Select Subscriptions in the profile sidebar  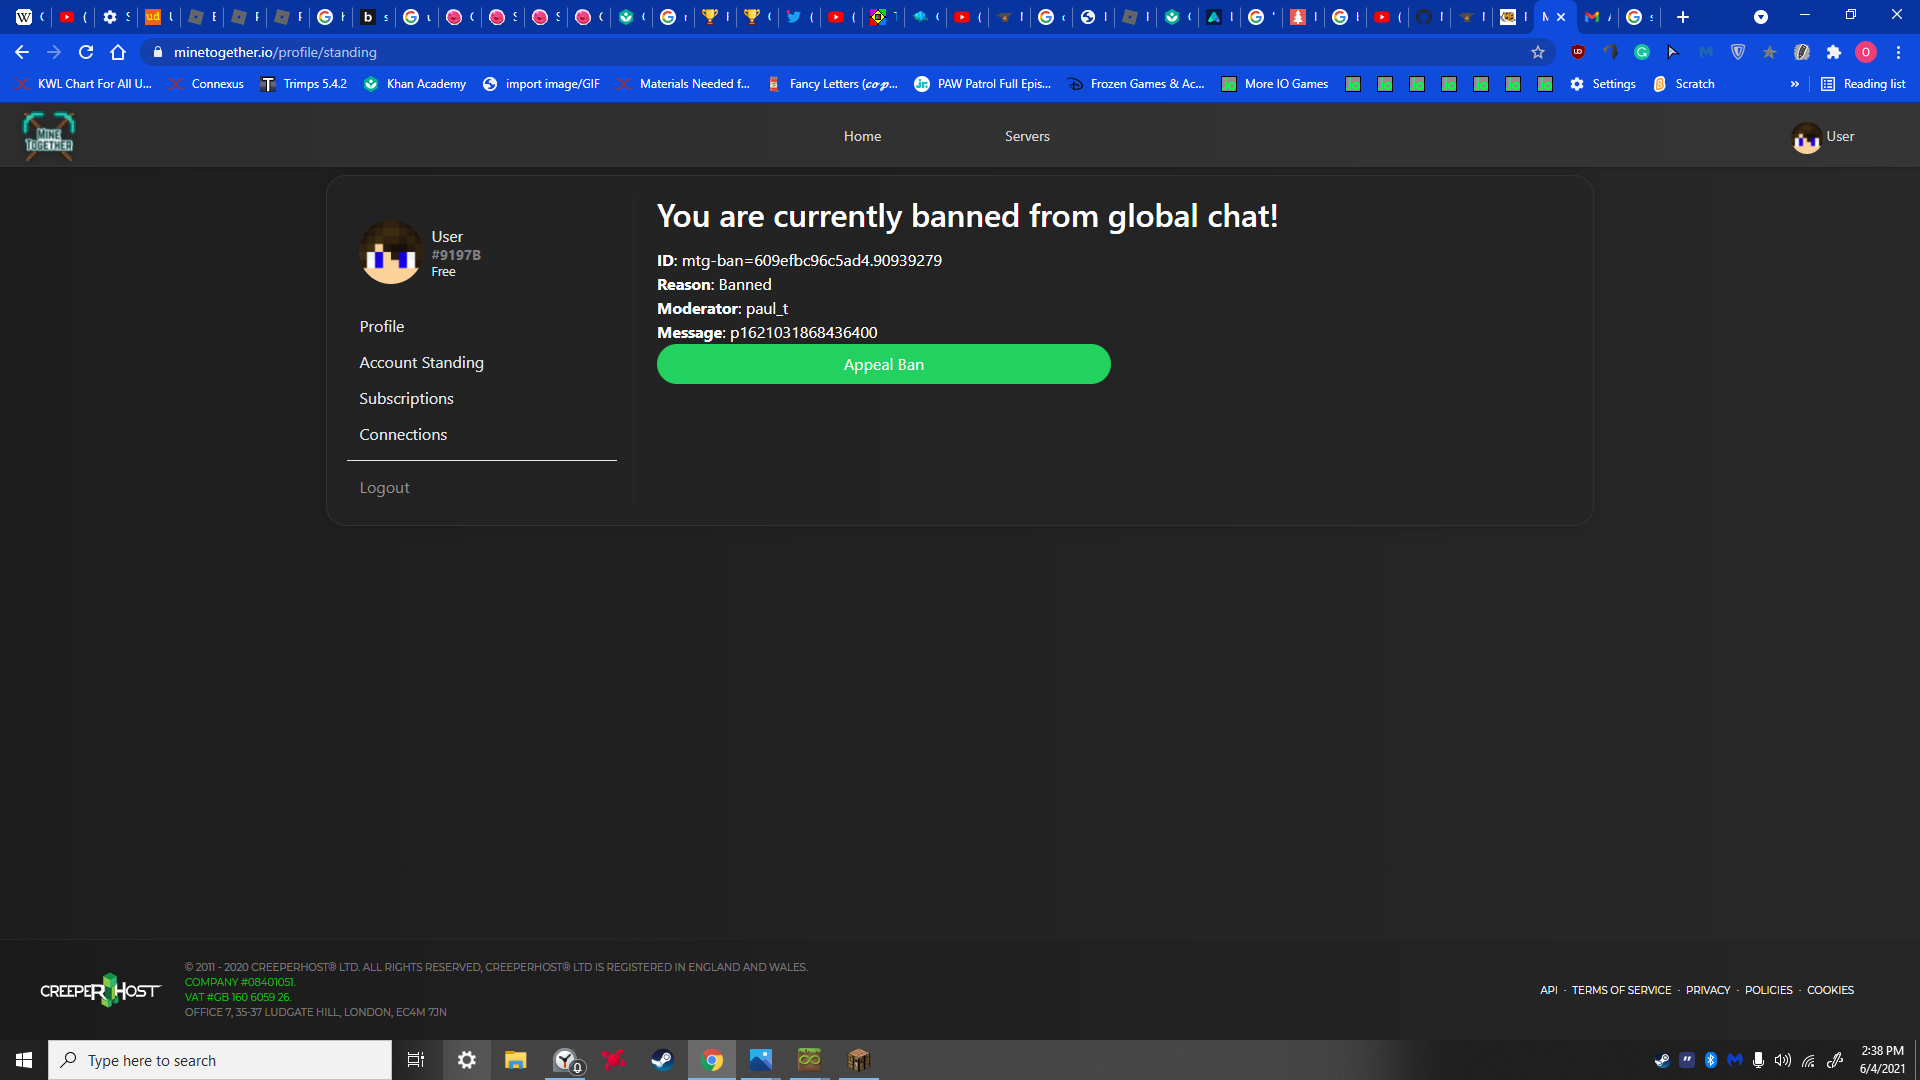pyautogui.click(x=406, y=398)
